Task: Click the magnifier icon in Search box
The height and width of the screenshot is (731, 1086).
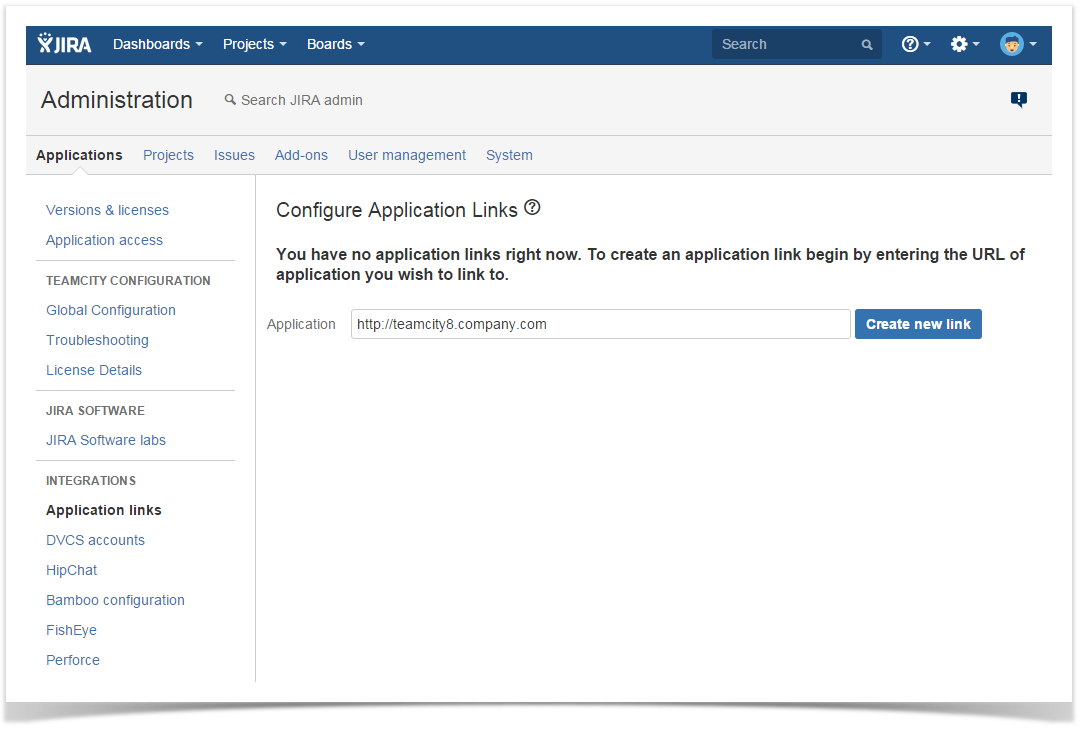Action: tap(867, 45)
